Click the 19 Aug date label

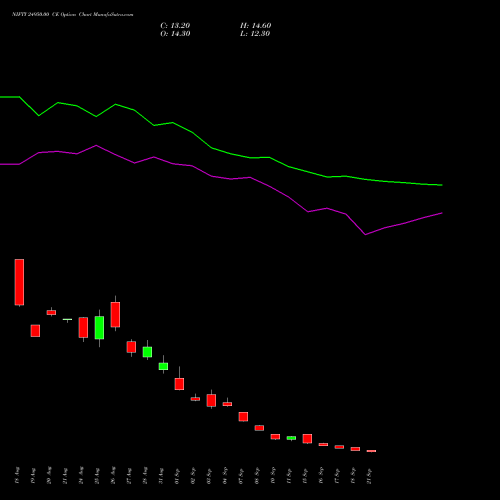33,475
